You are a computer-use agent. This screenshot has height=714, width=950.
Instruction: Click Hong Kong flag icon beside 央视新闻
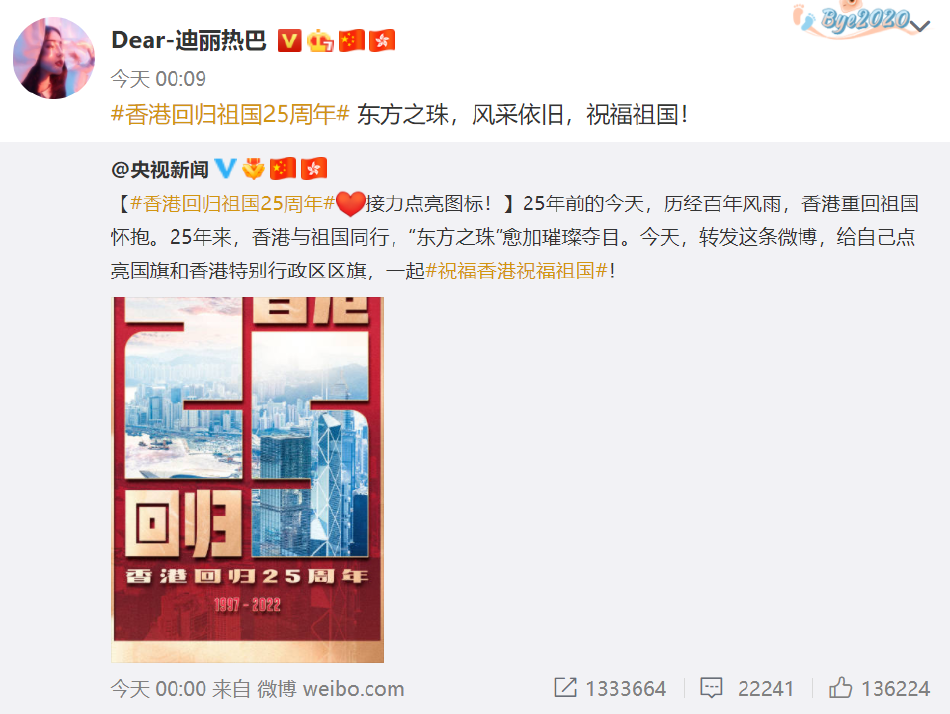pos(314,168)
